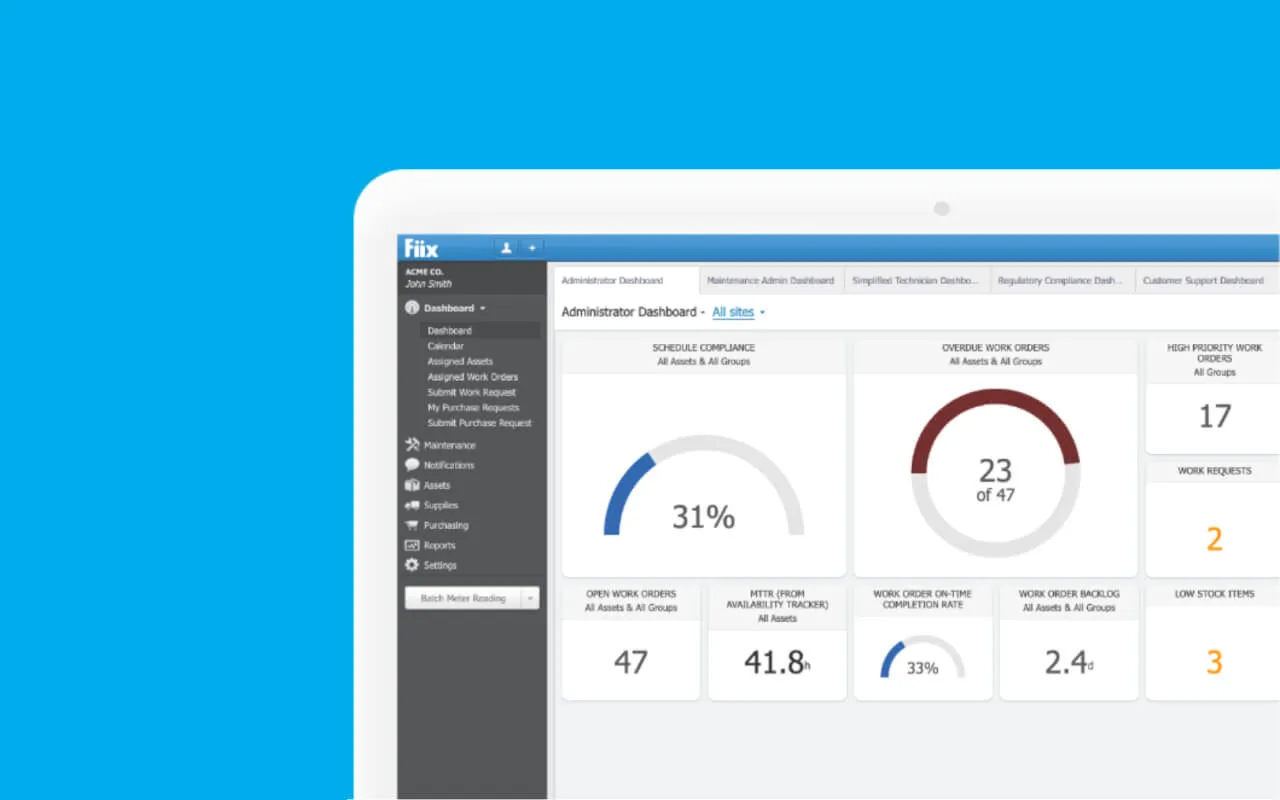
Task: Open Notifications via the speech bubble icon
Action: pos(412,465)
